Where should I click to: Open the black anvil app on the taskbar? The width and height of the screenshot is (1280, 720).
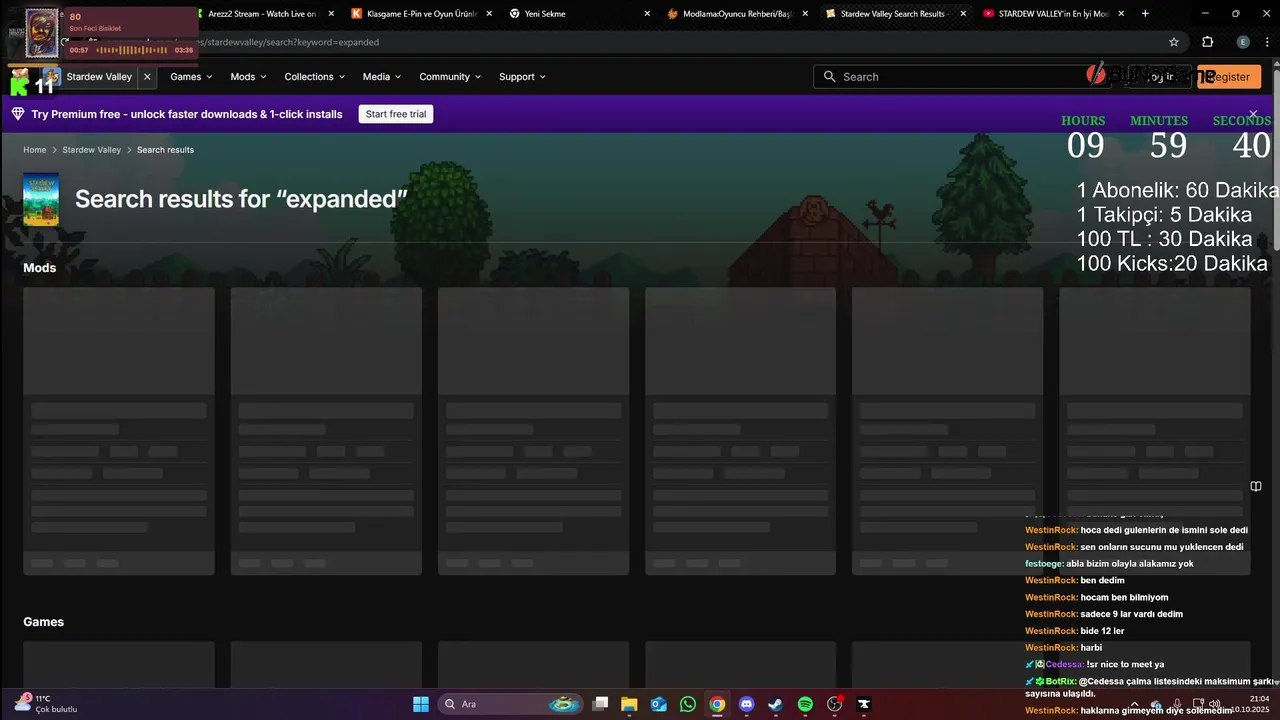[864, 704]
